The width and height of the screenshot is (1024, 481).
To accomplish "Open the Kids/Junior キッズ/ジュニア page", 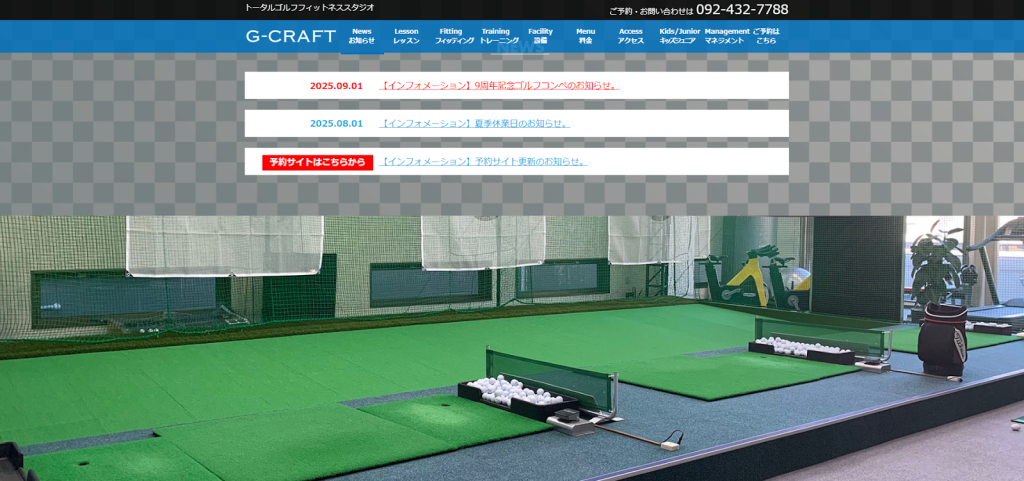I will (679, 36).
